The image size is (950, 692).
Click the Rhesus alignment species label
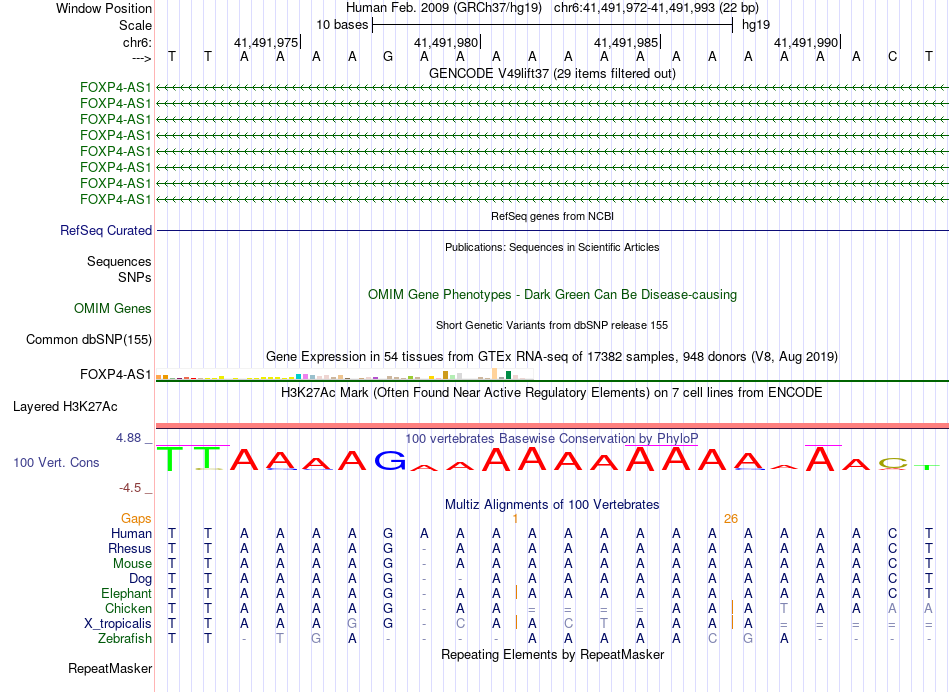pos(130,548)
